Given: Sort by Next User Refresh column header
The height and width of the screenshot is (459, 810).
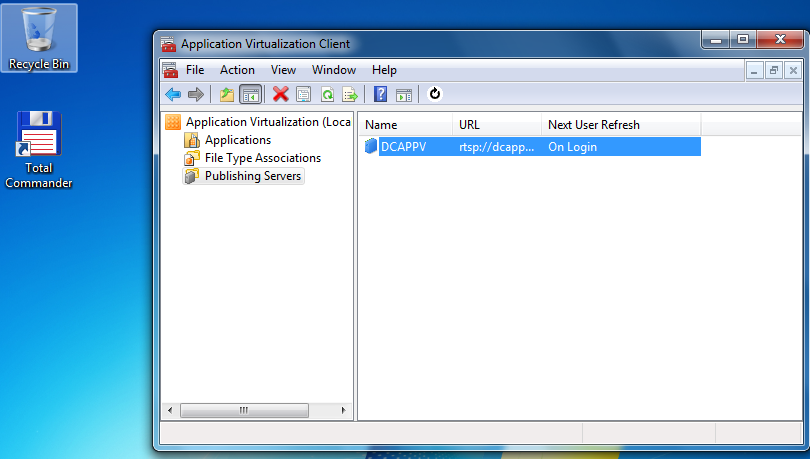Looking at the screenshot, I should pos(621,125).
